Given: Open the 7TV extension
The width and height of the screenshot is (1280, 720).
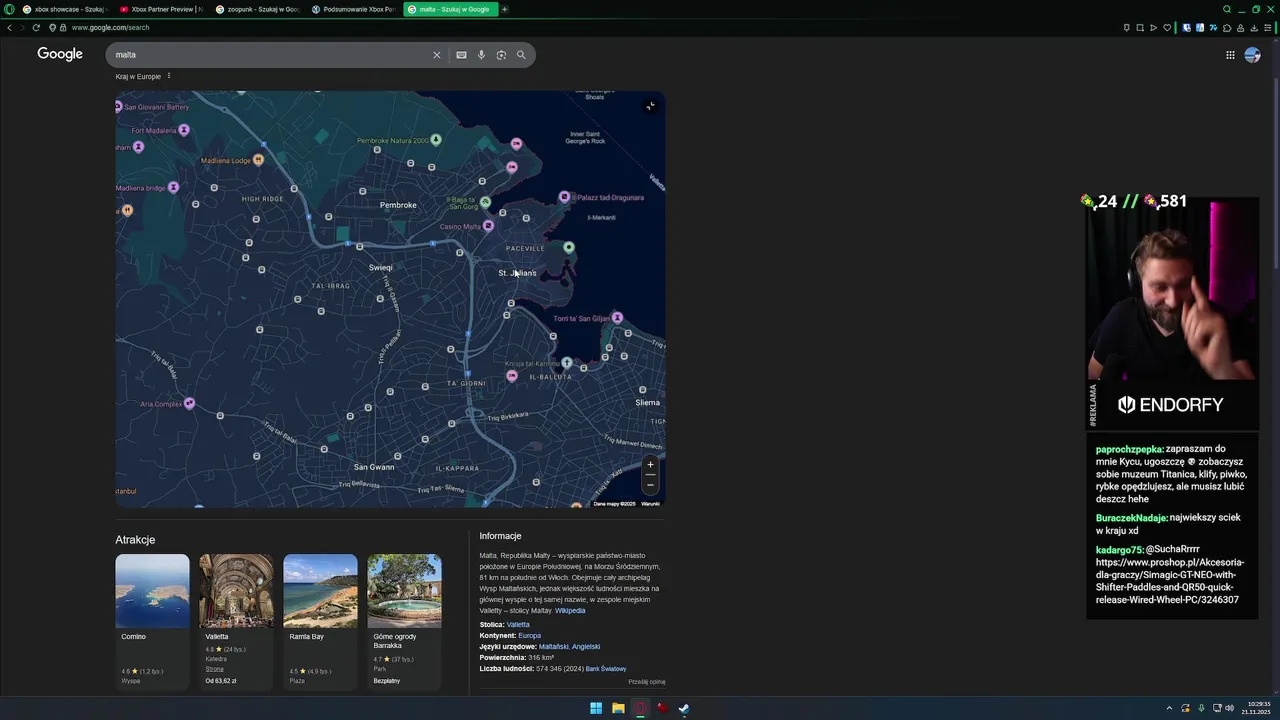Looking at the screenshot, I should coord(1213,28).
